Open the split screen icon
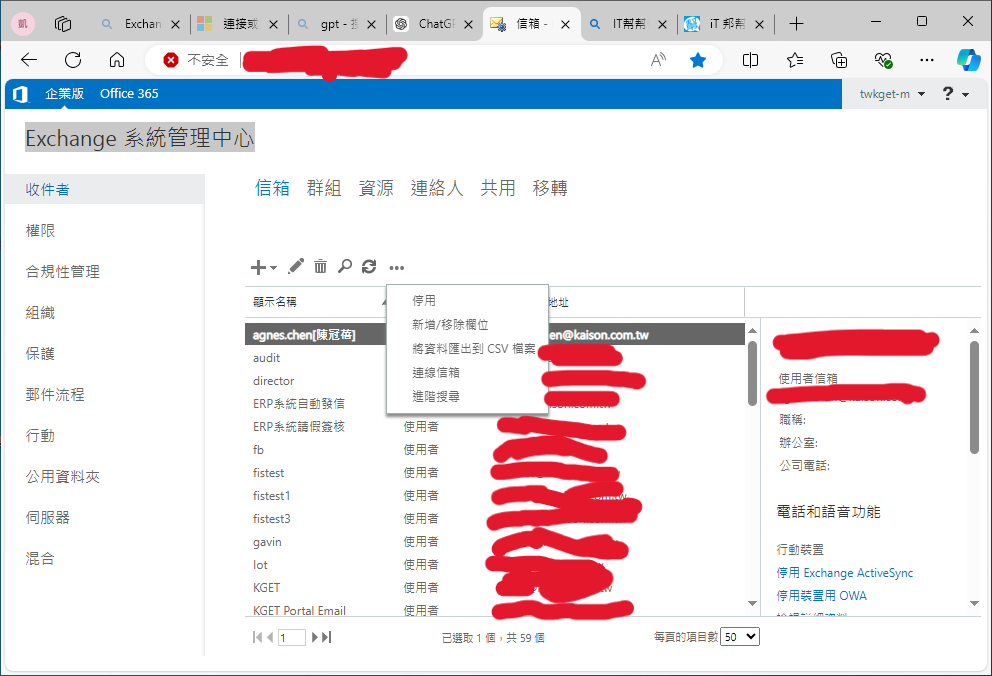 pos(750,60)
